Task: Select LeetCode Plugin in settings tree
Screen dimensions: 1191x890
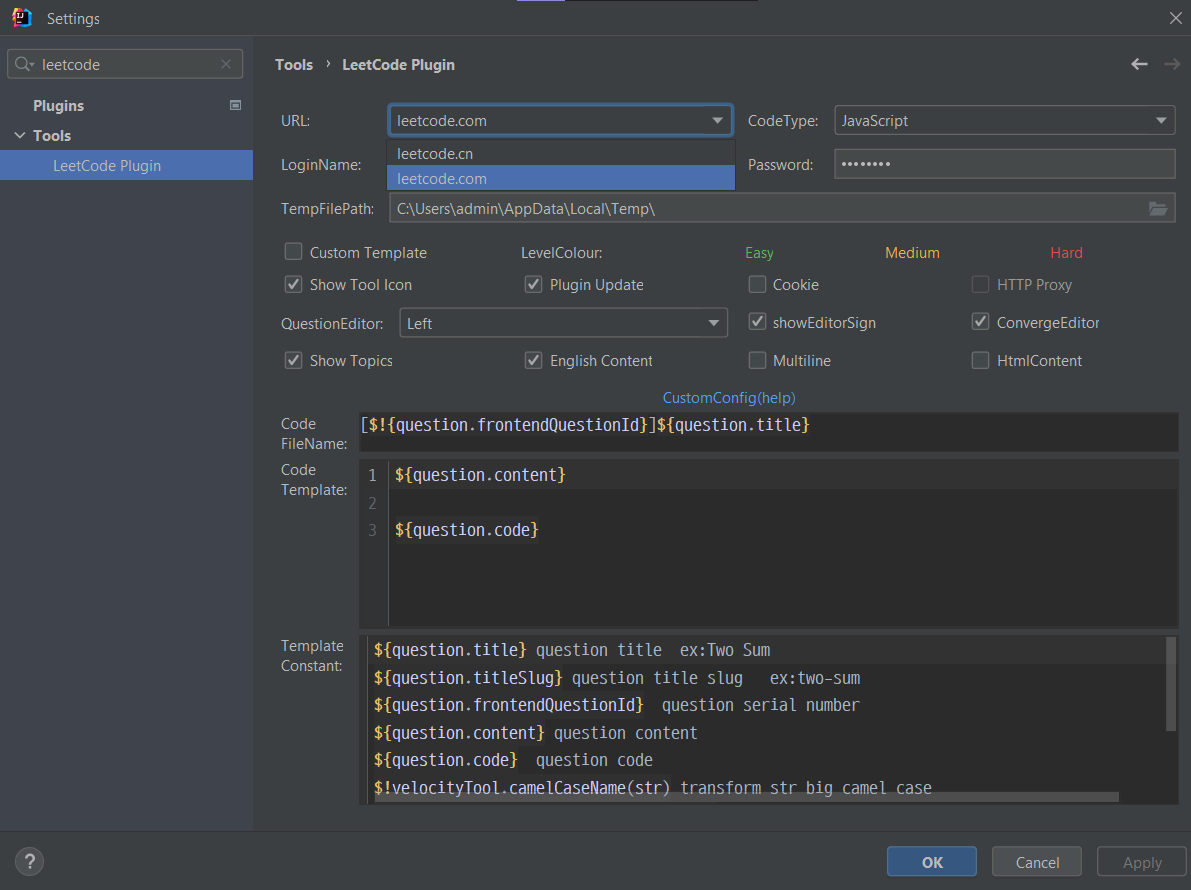Action: tap(126, 166)
